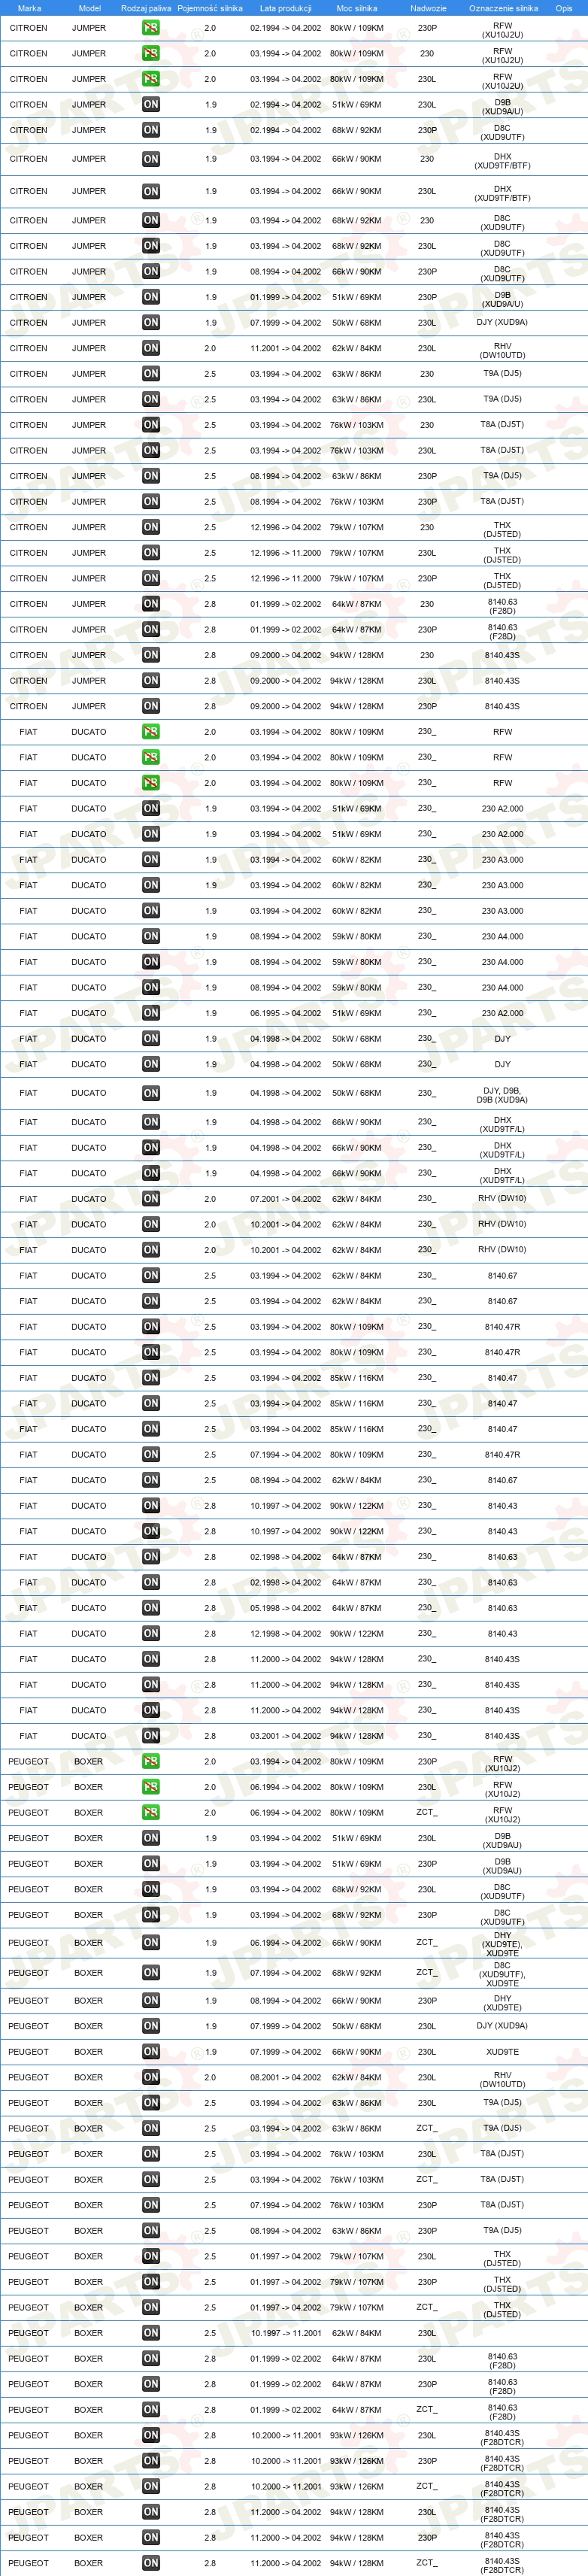The image size is (588, 2576).
Task: Click the 'Nadwozie' column header
Action: click(428, 8)
